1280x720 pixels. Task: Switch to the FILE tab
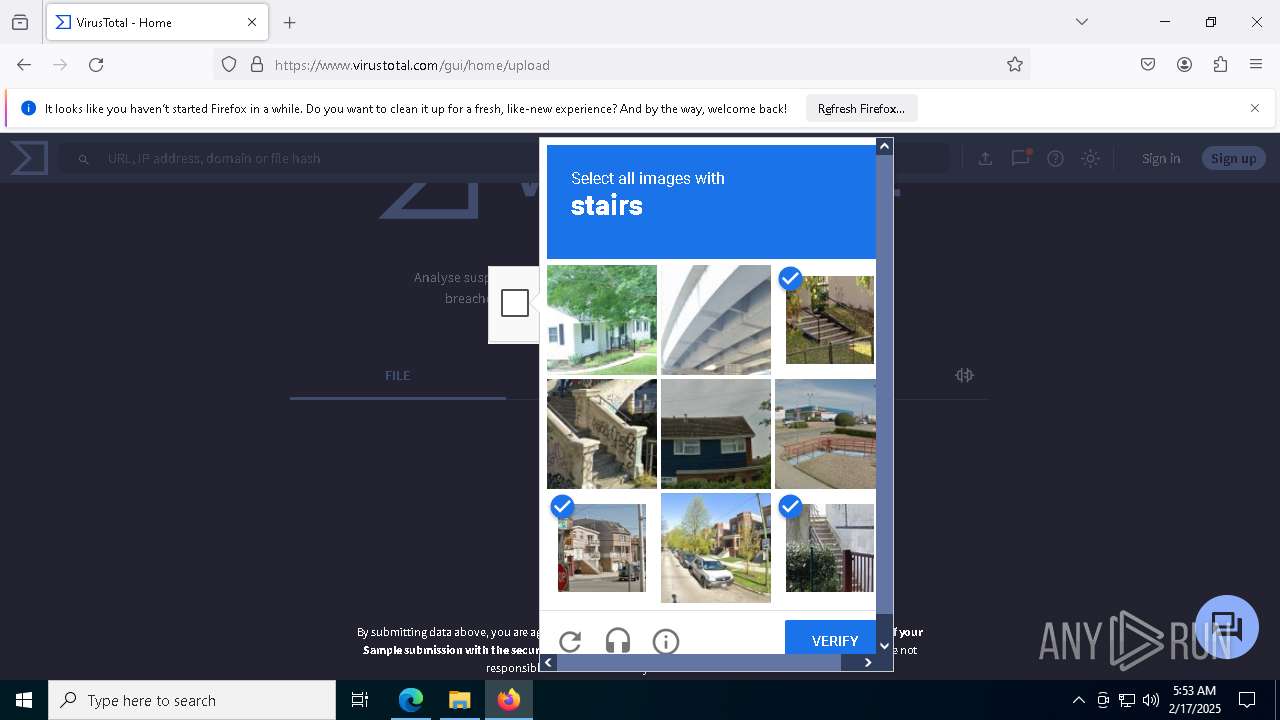398,375
